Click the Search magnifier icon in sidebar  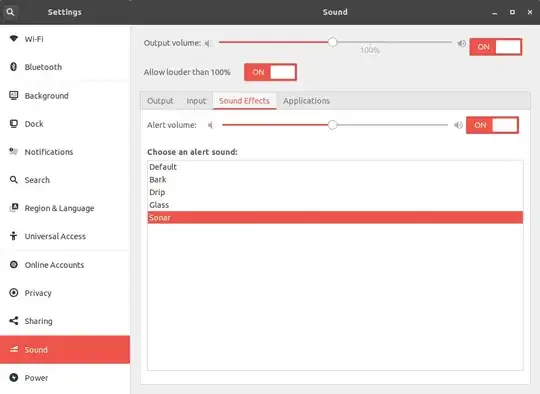[x=13, y=180]
